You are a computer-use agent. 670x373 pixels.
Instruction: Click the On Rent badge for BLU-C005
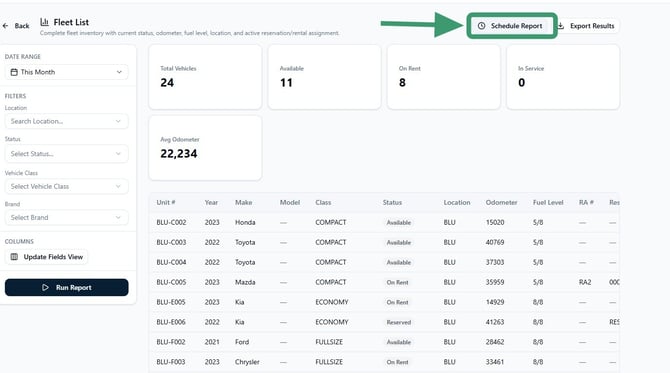pos(397,282)
